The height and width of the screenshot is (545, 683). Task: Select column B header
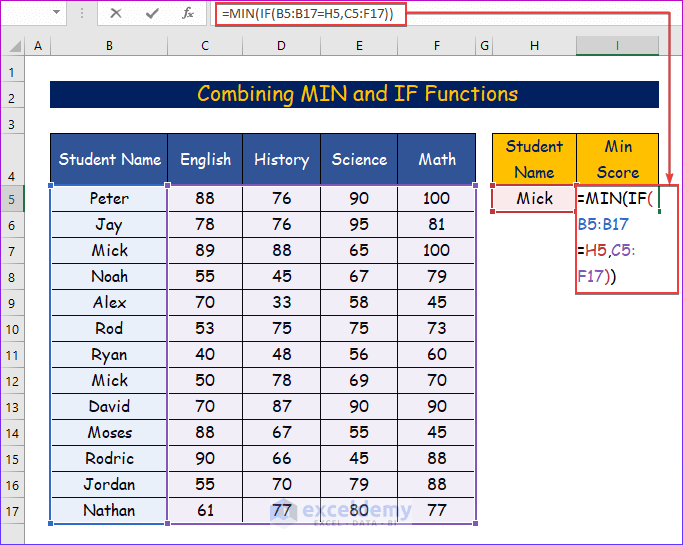109,46
